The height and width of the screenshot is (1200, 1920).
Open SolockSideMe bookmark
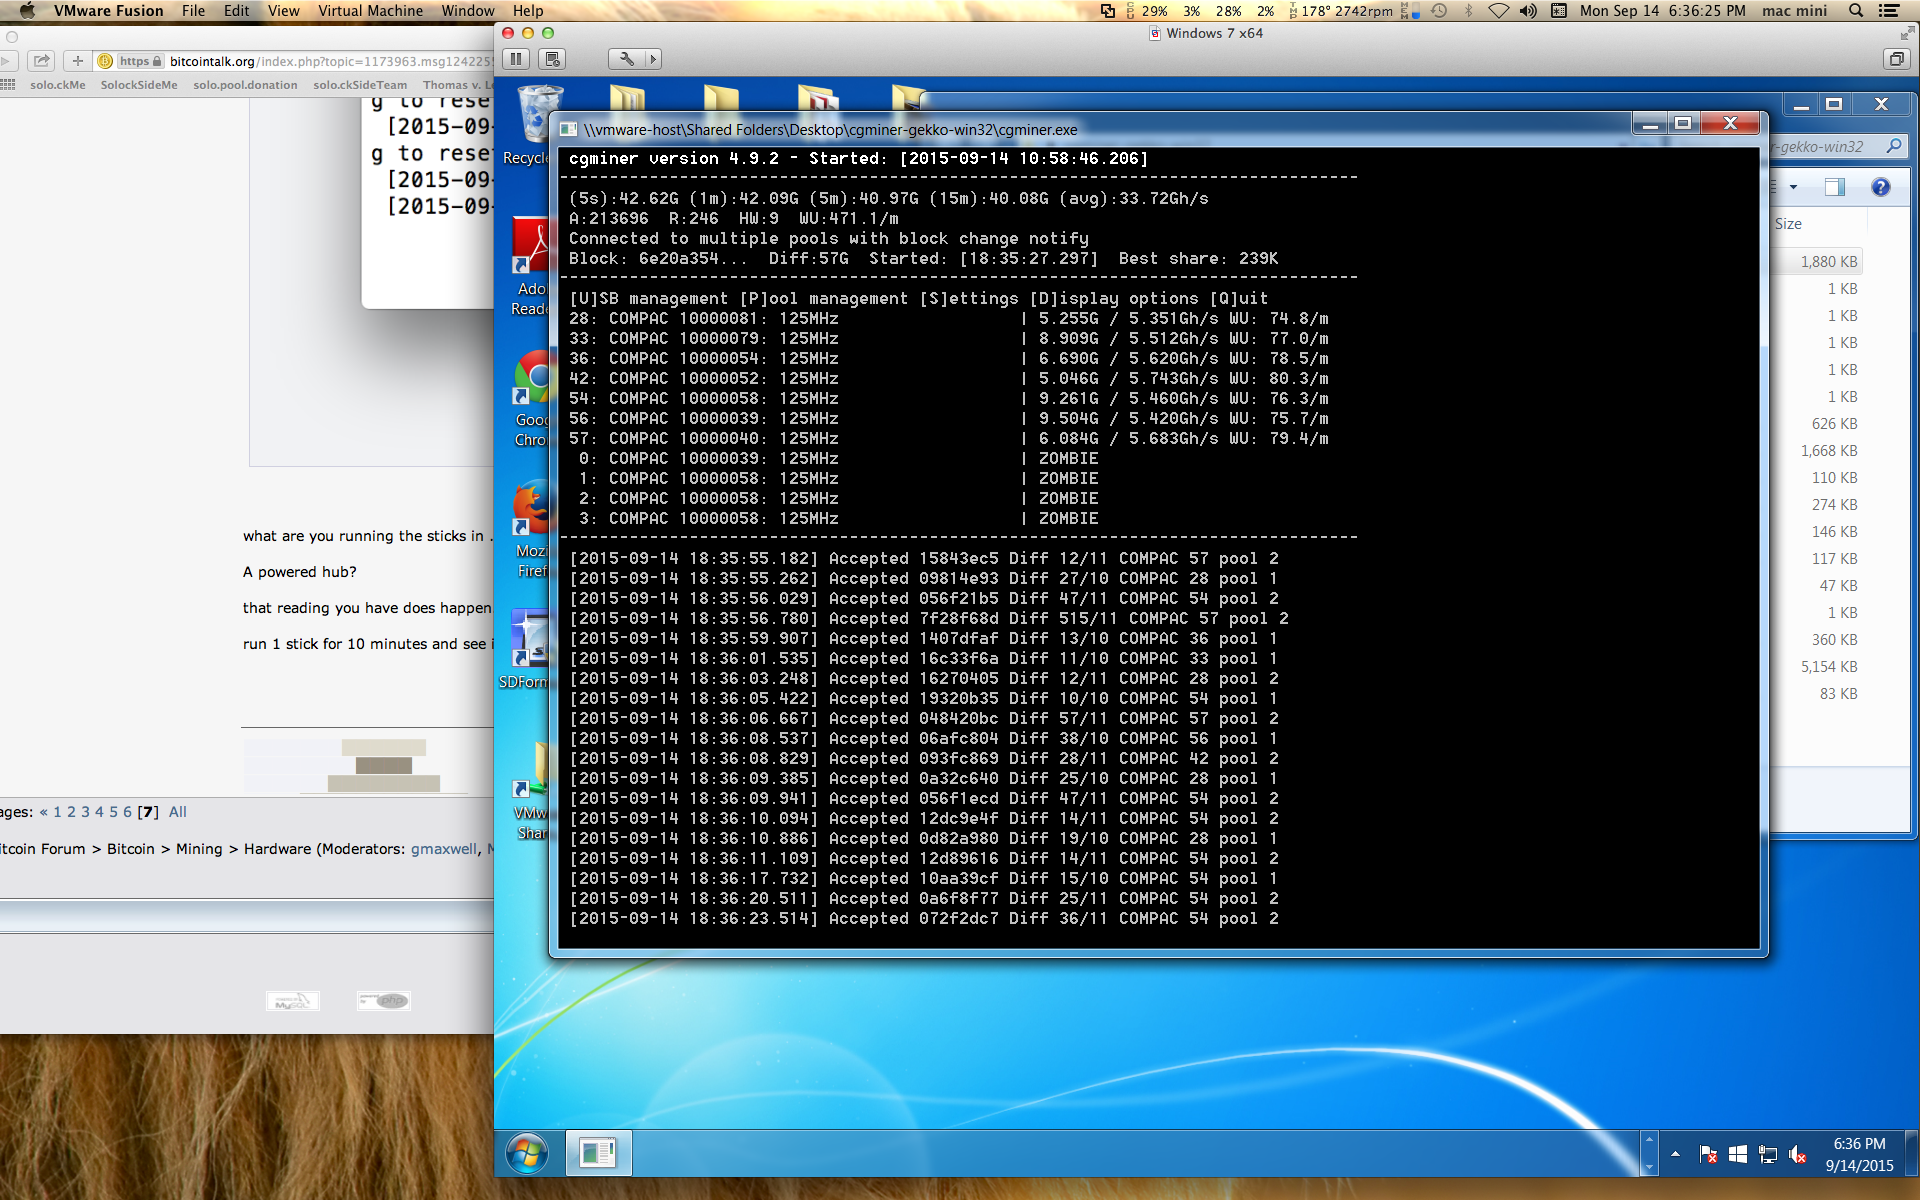139,85
